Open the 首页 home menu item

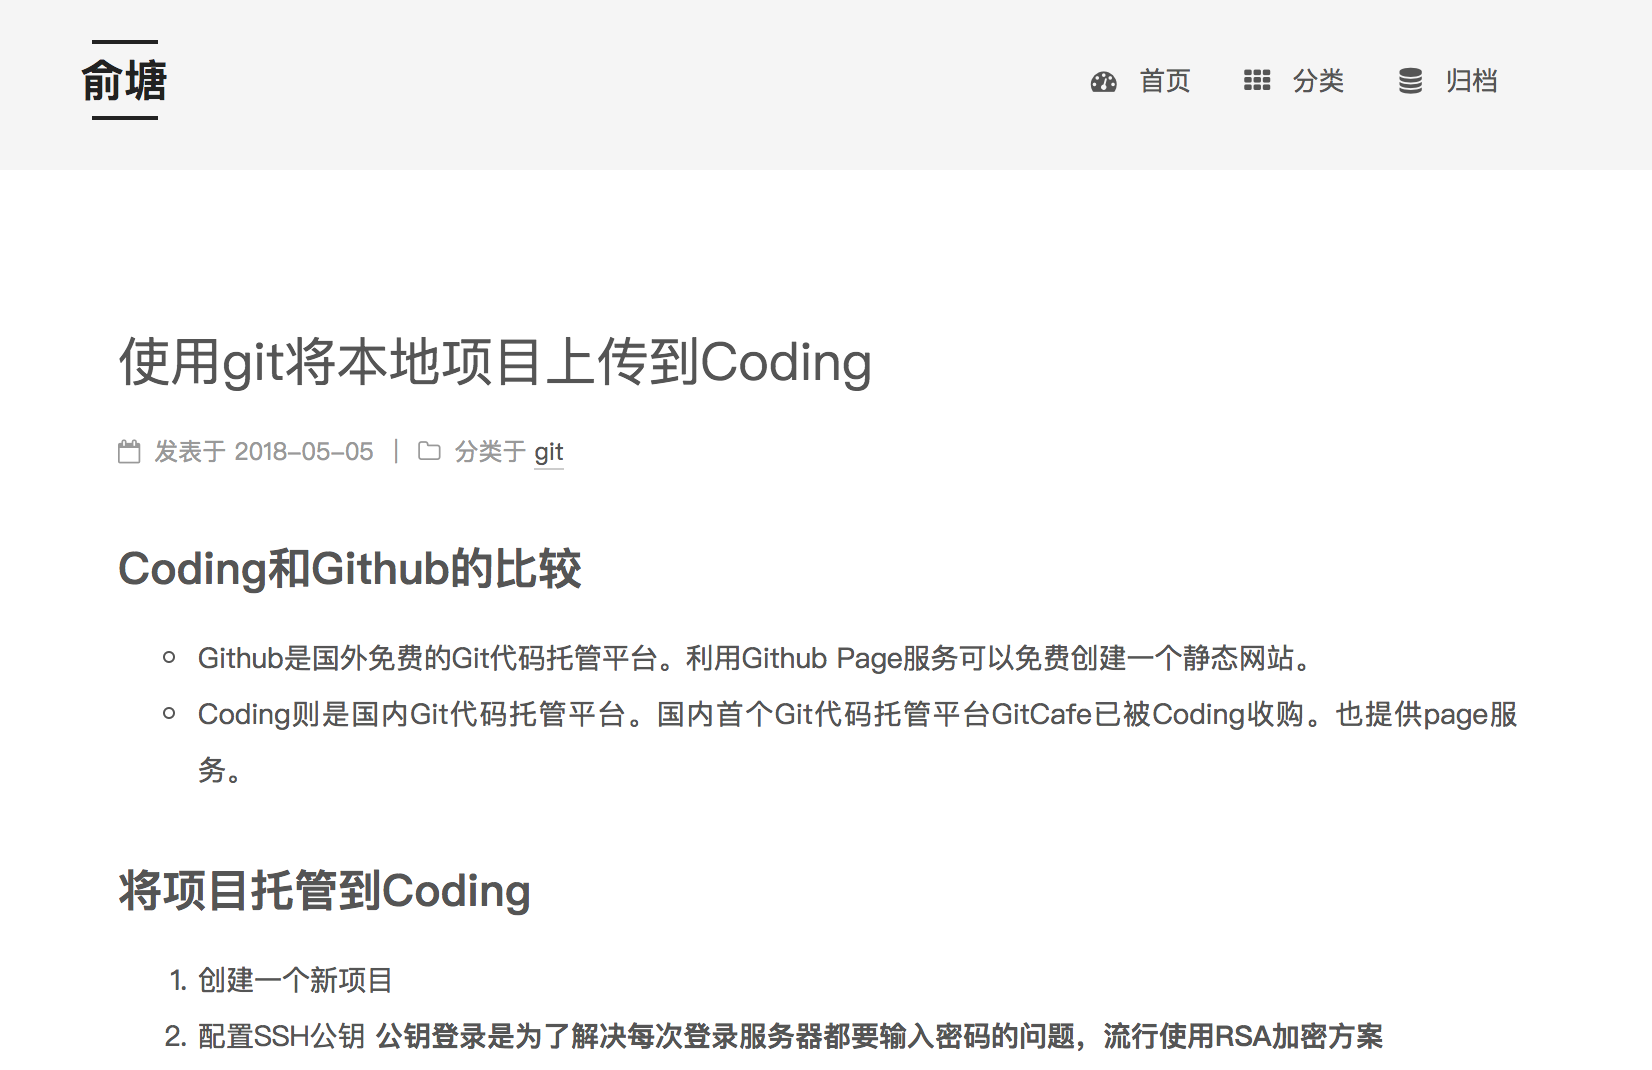(x=1165, y=81)
